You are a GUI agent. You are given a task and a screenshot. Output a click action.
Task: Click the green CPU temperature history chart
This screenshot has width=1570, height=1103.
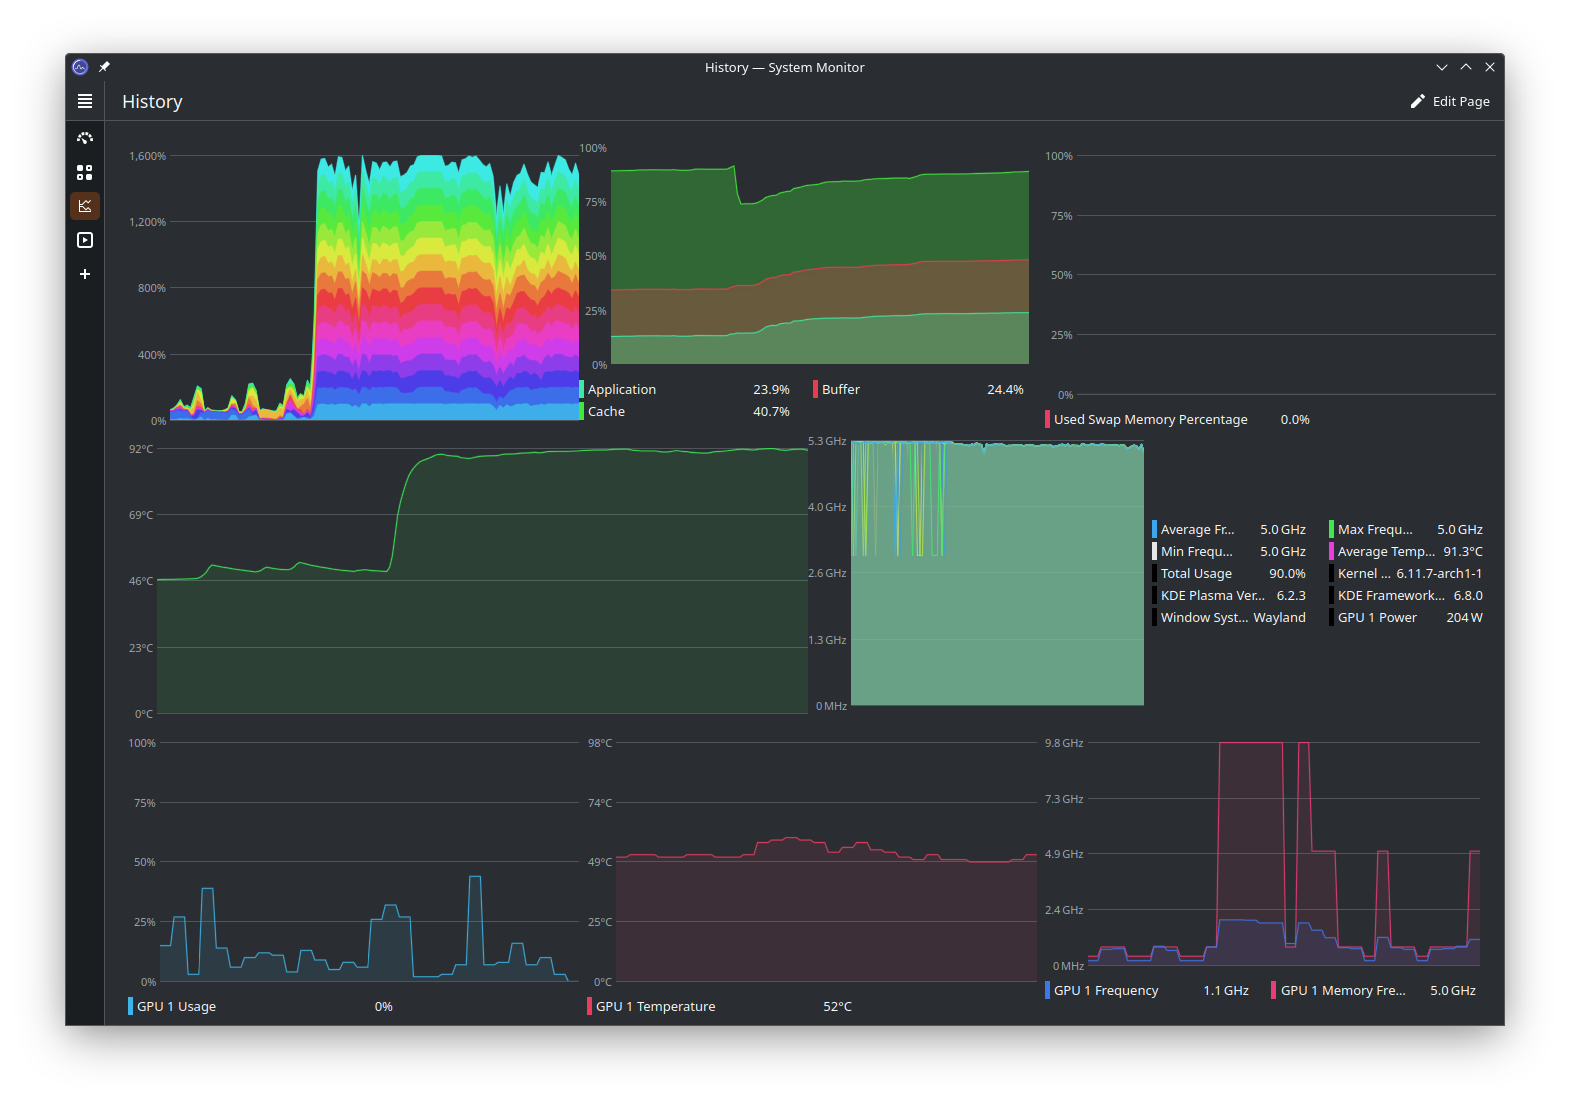coord(482,580)
